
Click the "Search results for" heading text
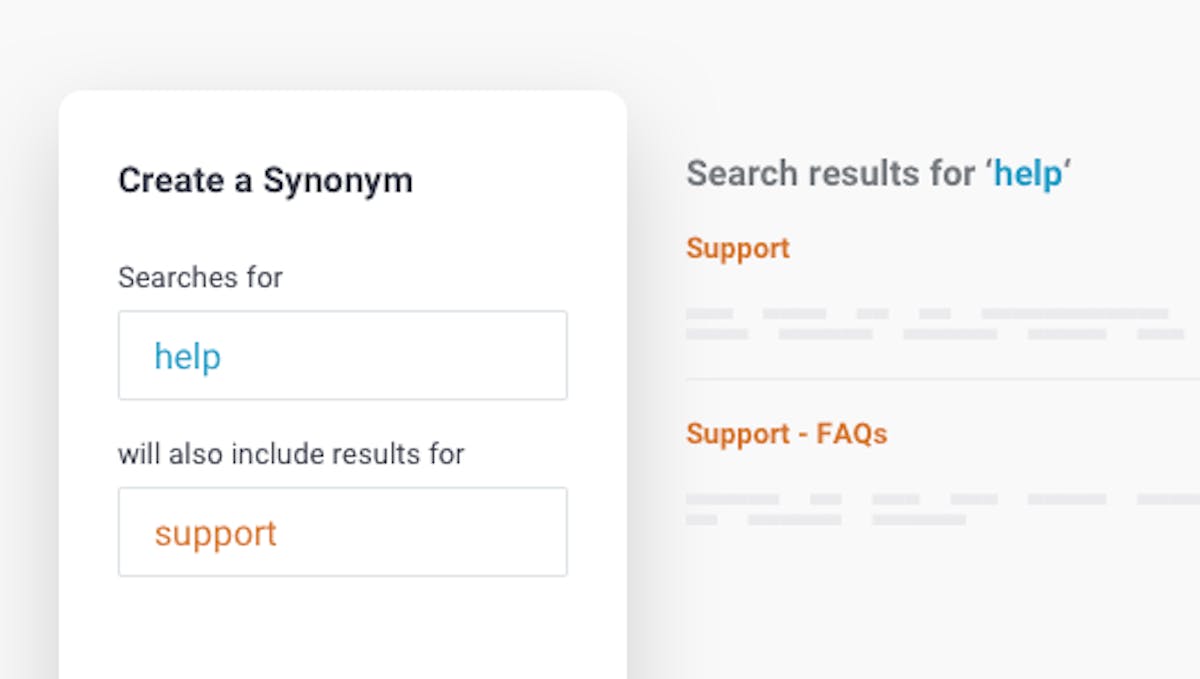(x=831, y=173)
